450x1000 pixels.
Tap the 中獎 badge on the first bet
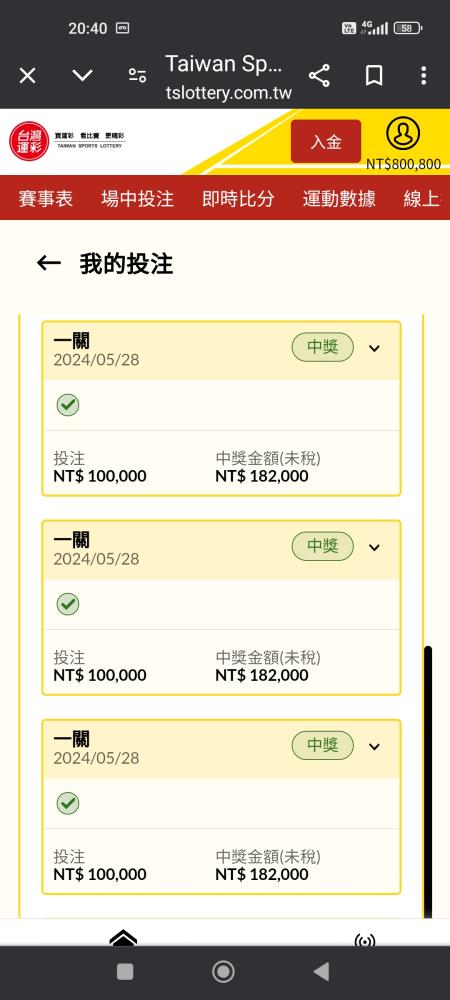click(x=323, y=348)
